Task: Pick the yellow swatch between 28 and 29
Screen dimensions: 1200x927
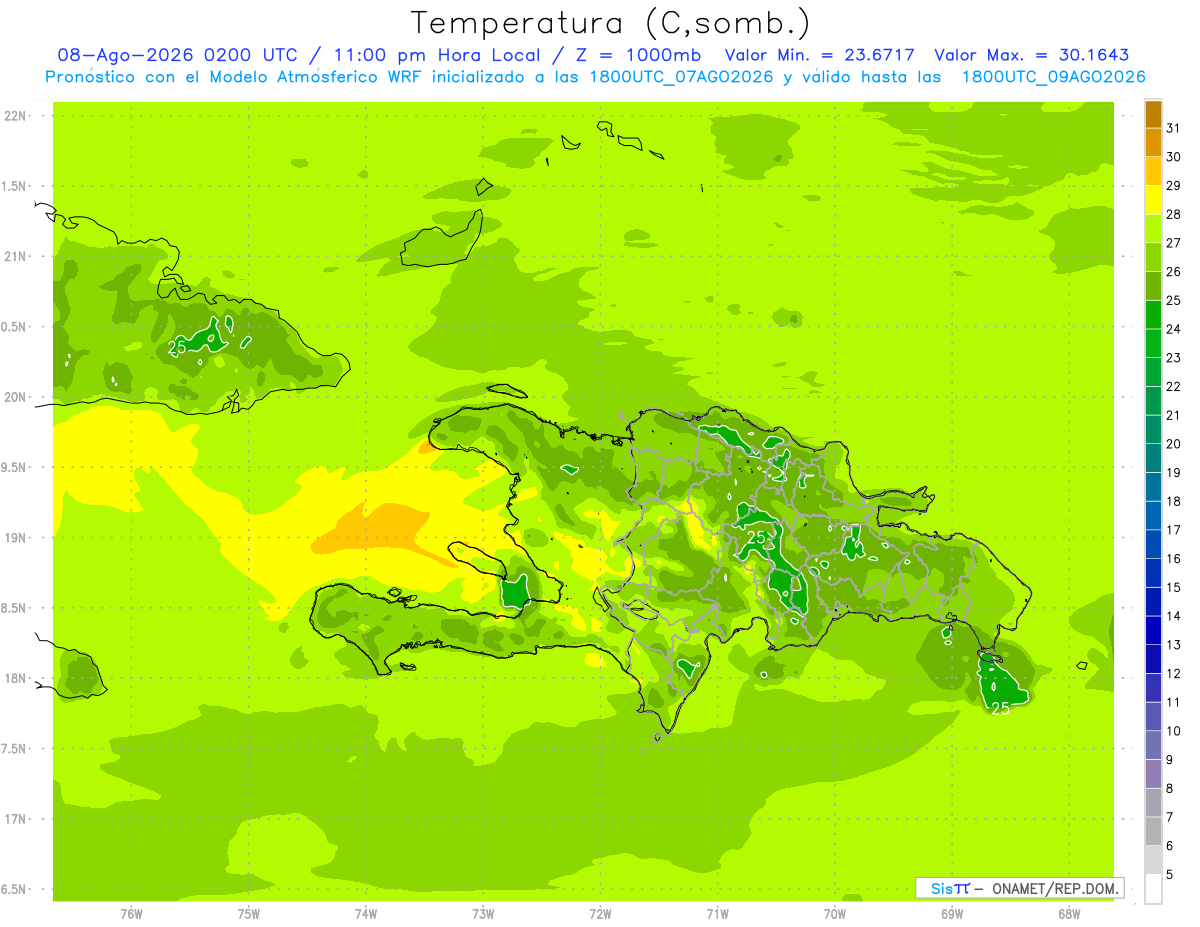Action: (x=1153, y=200)
